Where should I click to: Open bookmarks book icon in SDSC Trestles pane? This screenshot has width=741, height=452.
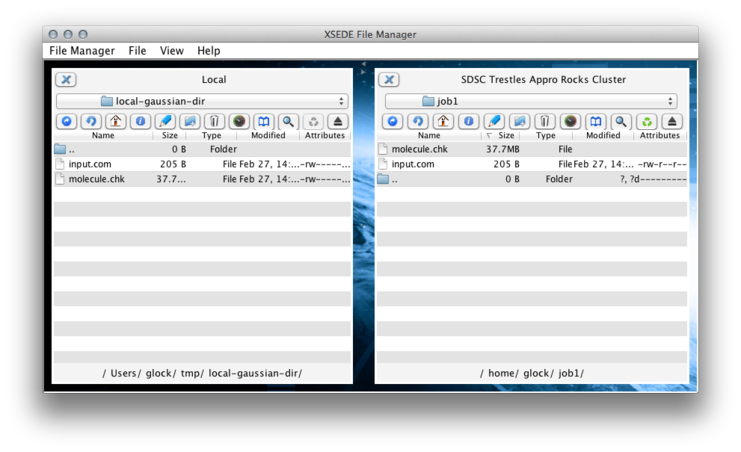click(x=596, y=122)
